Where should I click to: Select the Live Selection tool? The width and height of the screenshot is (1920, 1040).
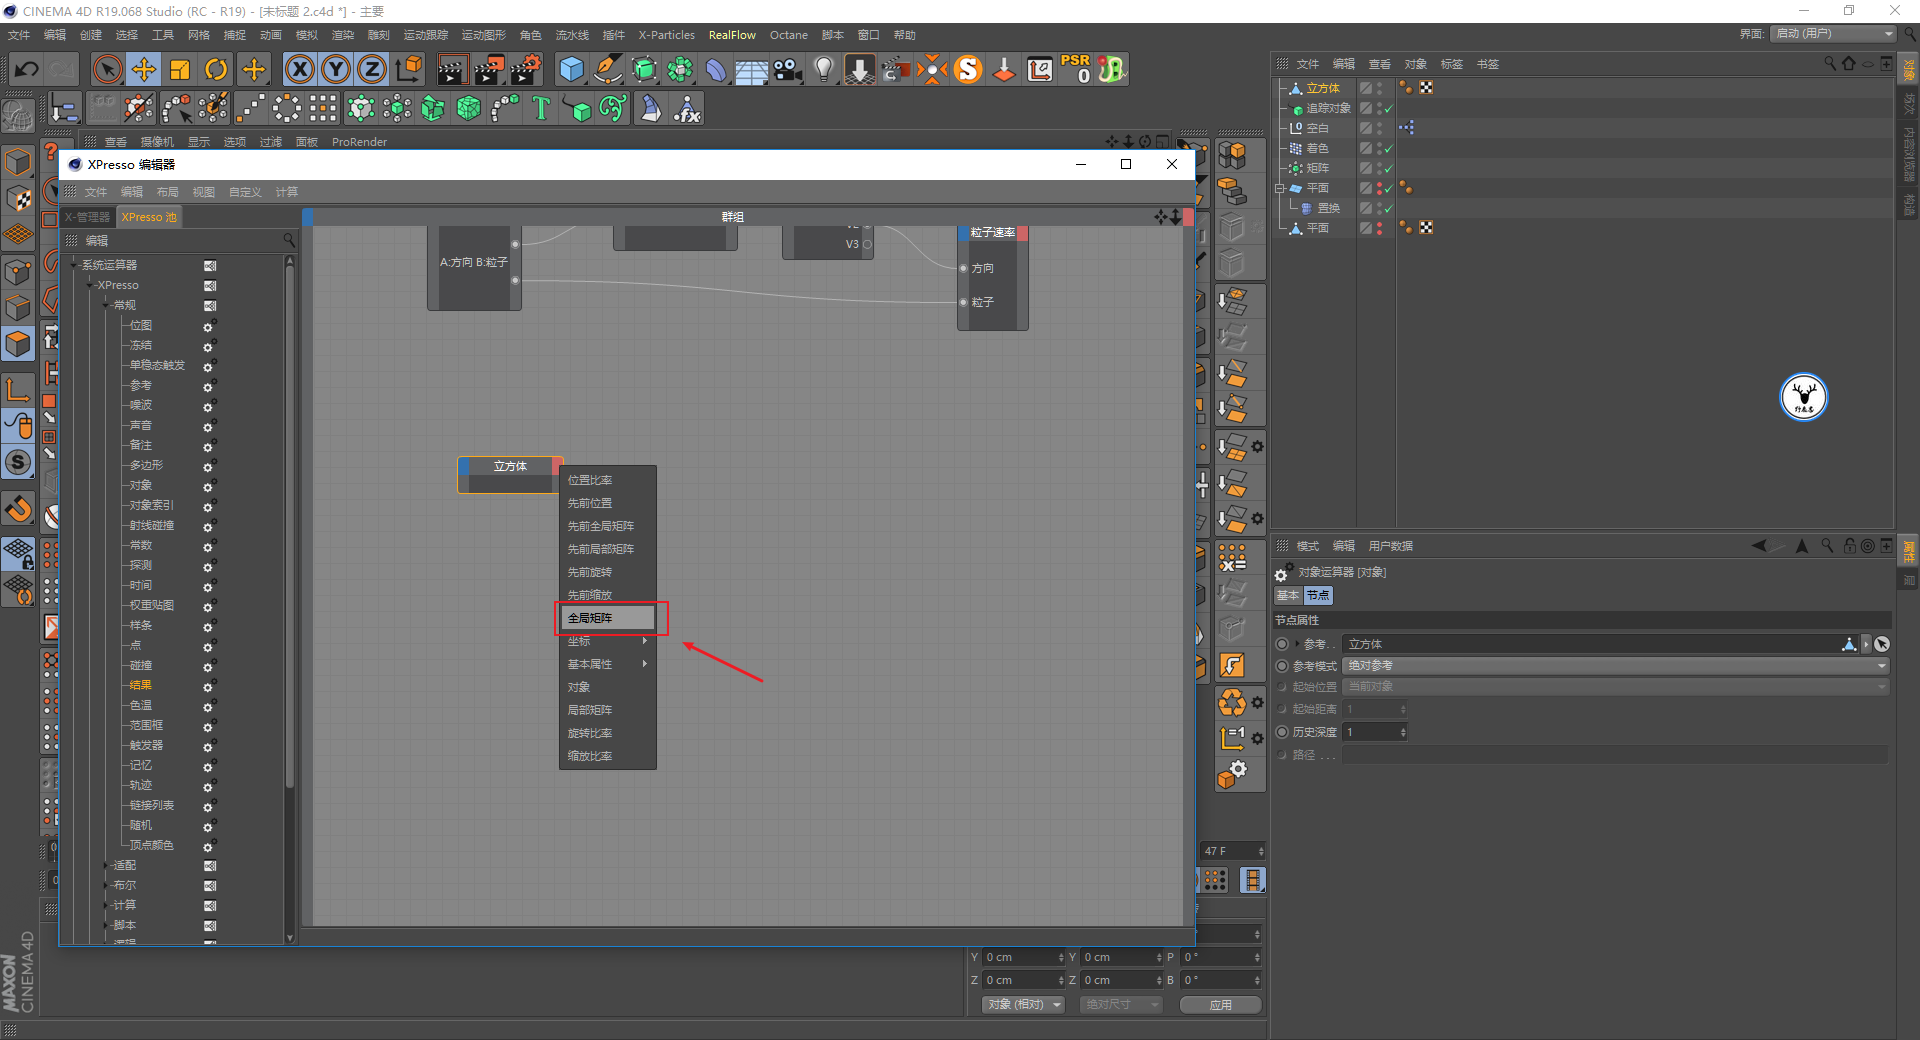(107, 69)
